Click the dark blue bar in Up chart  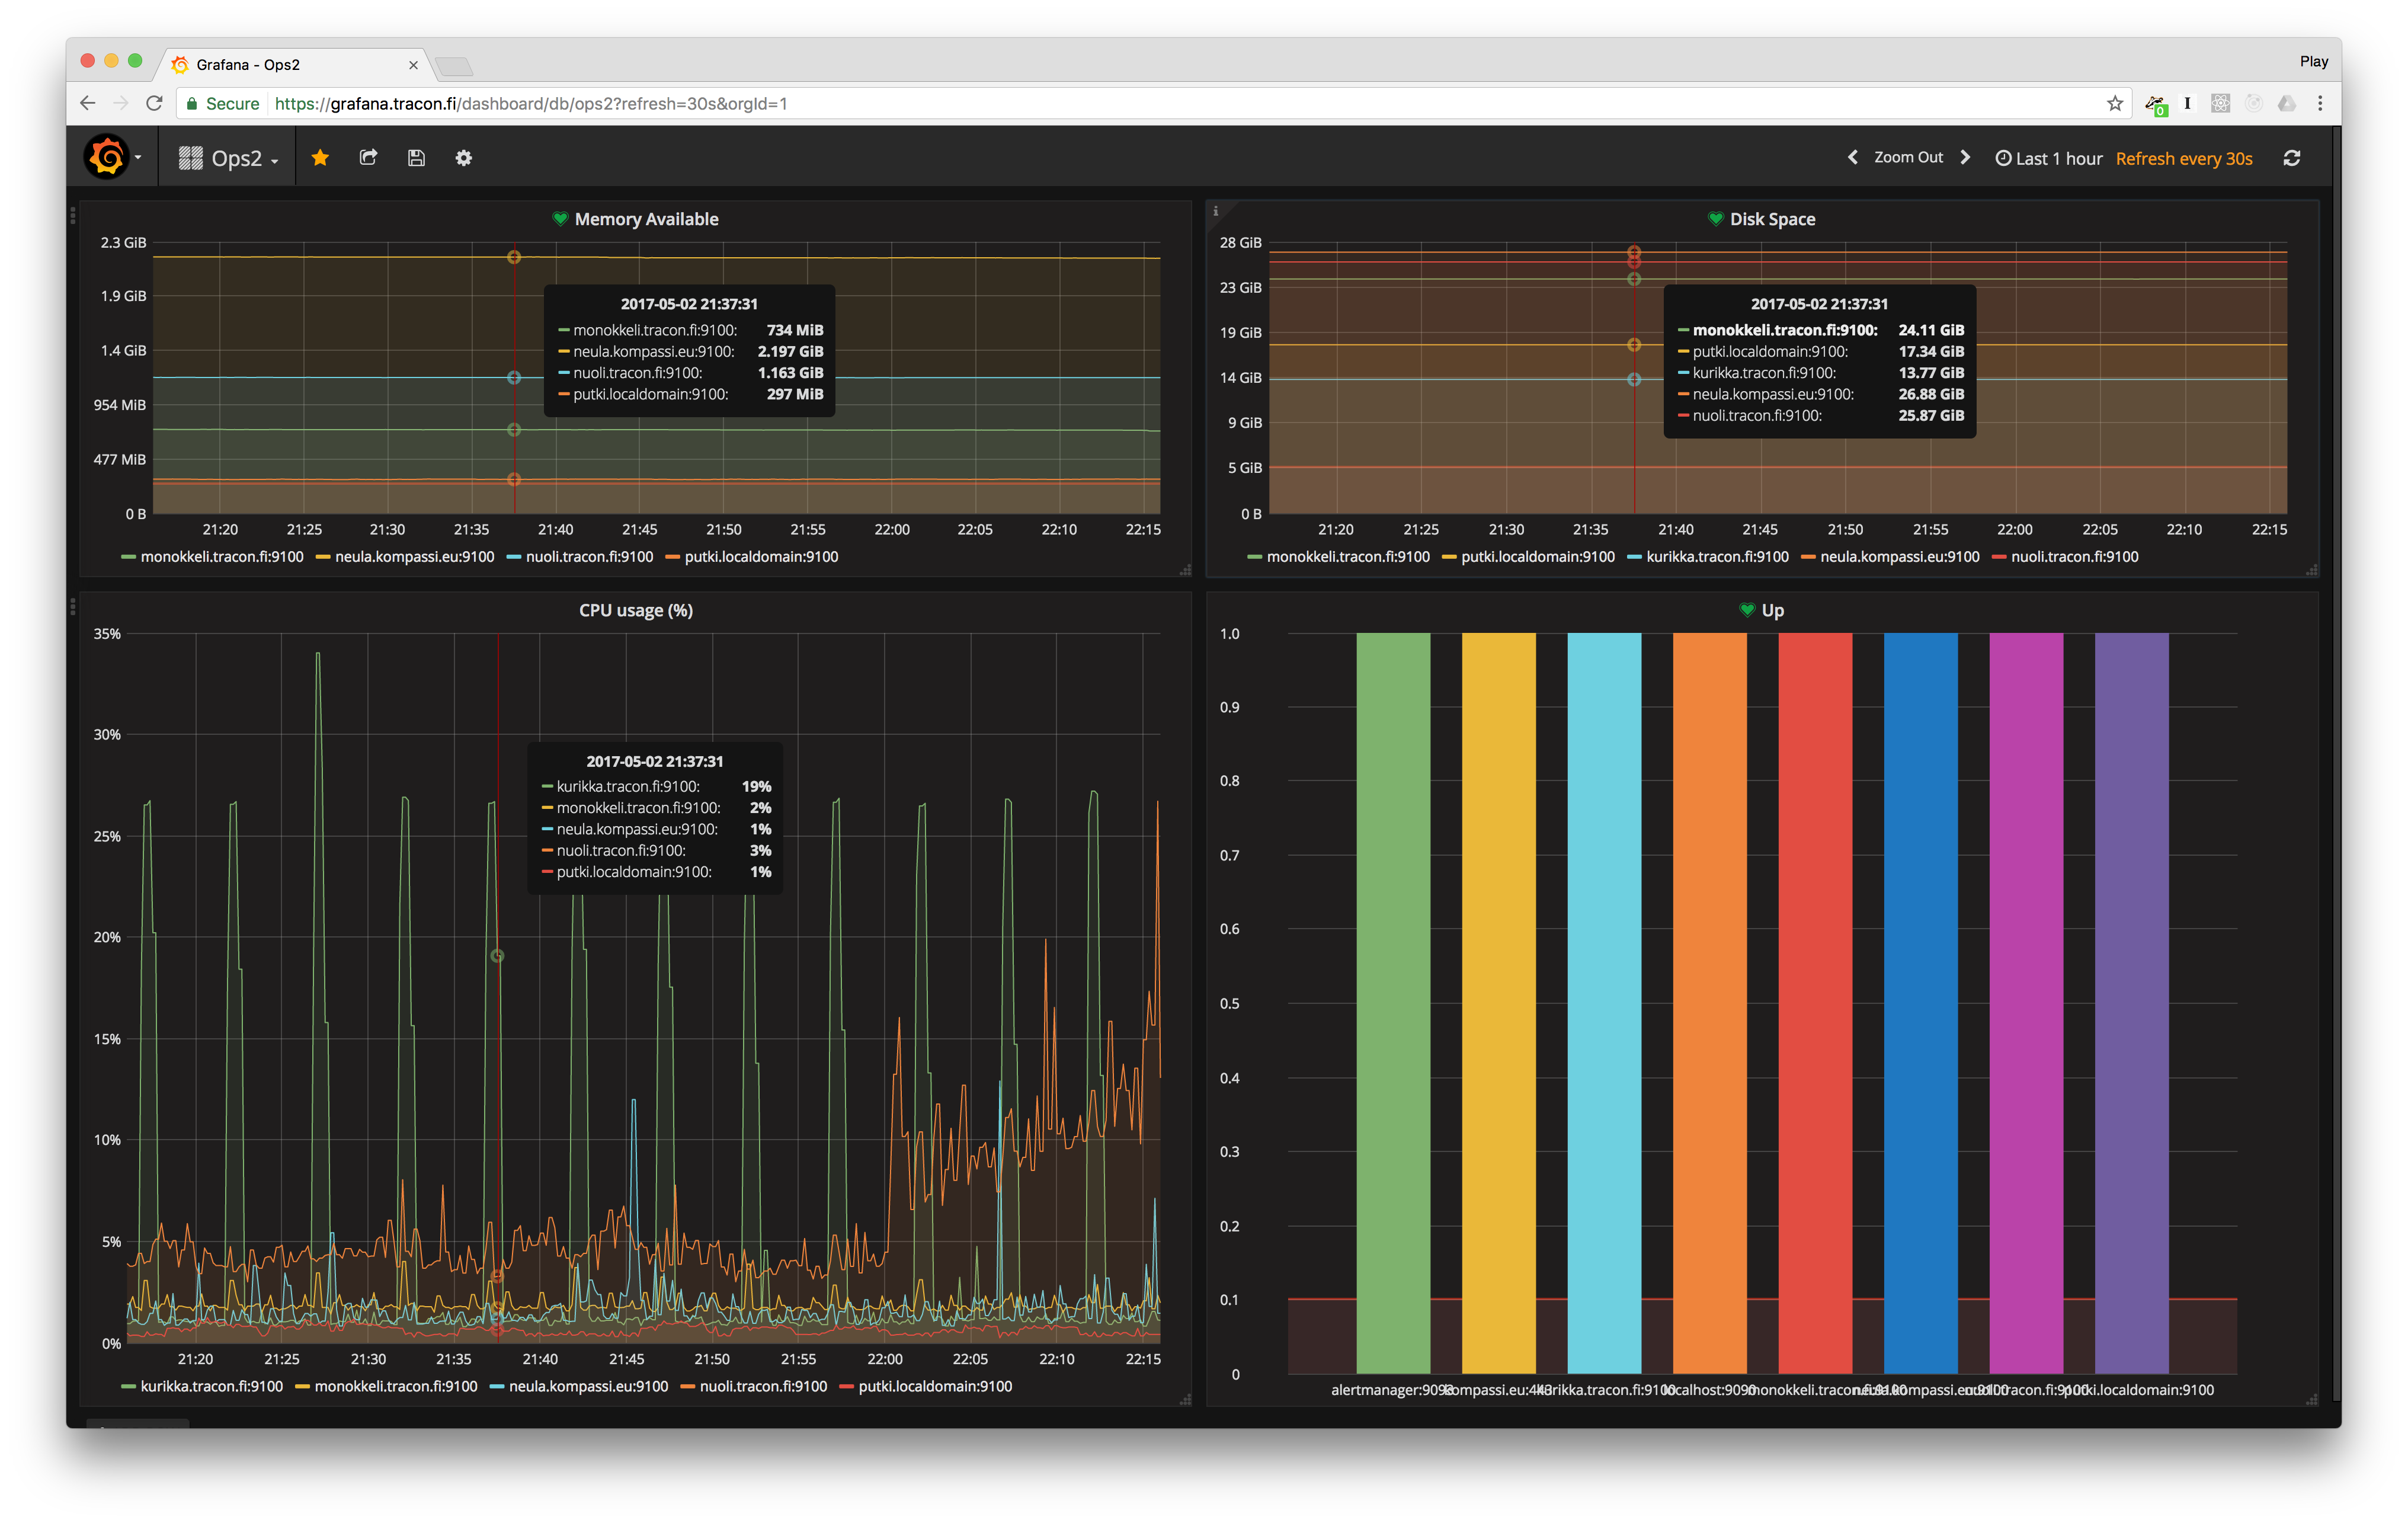[x=1920, y=1003]
